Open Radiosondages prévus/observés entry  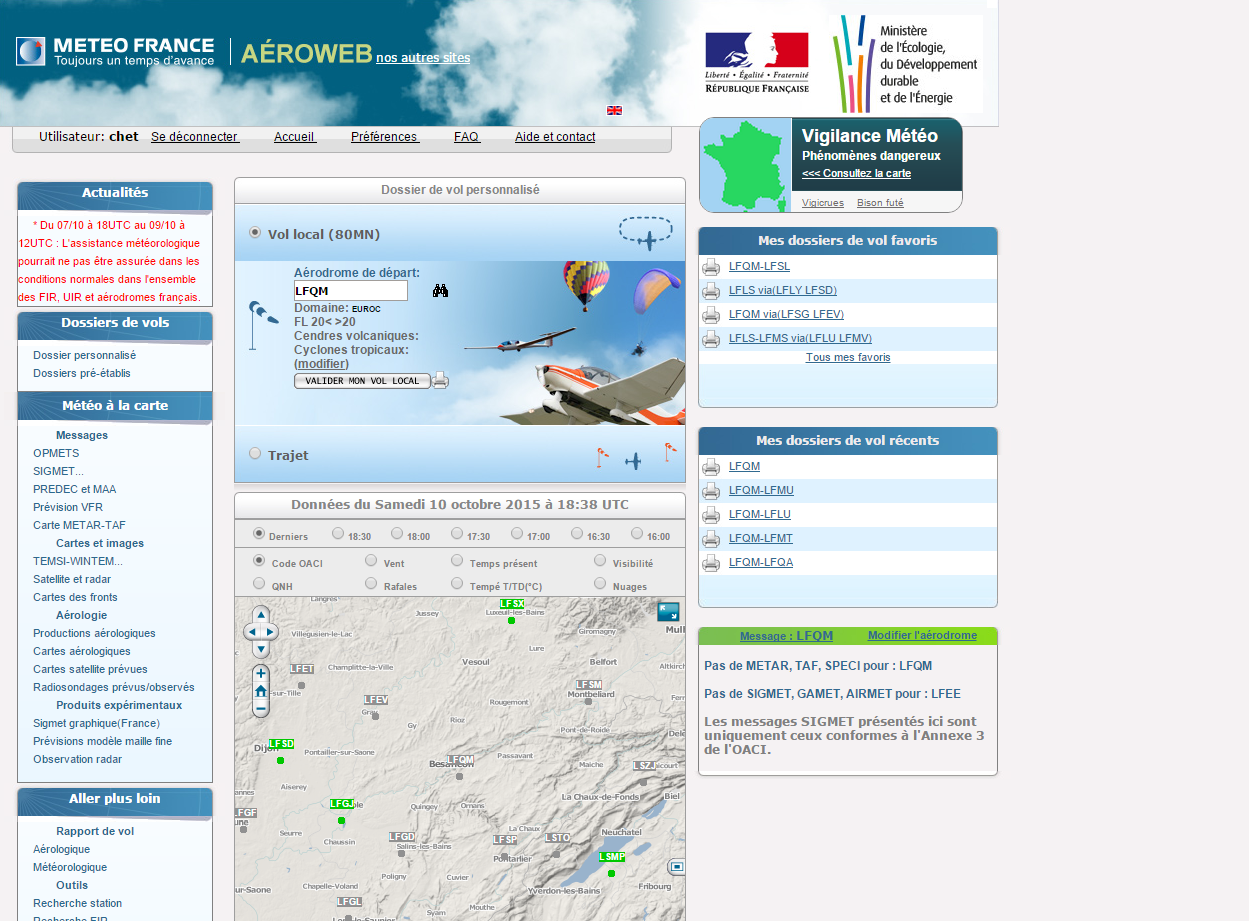click(114, 687)
